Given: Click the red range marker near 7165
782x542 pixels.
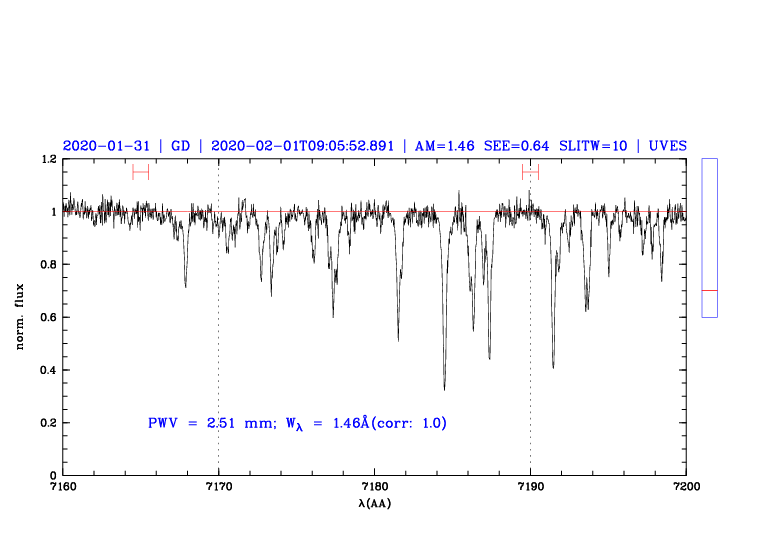Looking at the screenshot, I should coord(140,172).
